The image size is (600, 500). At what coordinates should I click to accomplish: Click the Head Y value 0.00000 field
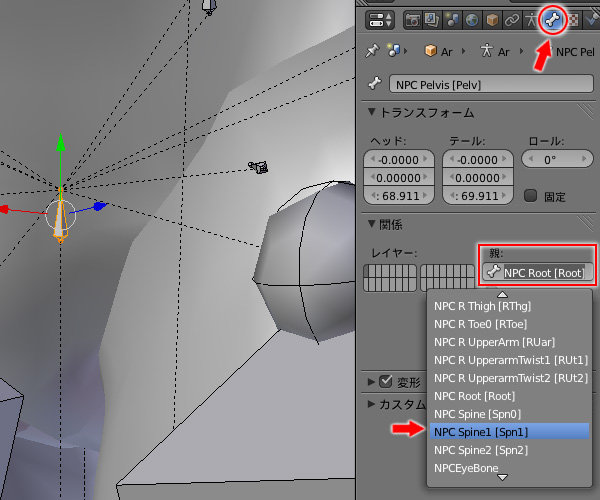click(399, 178)
